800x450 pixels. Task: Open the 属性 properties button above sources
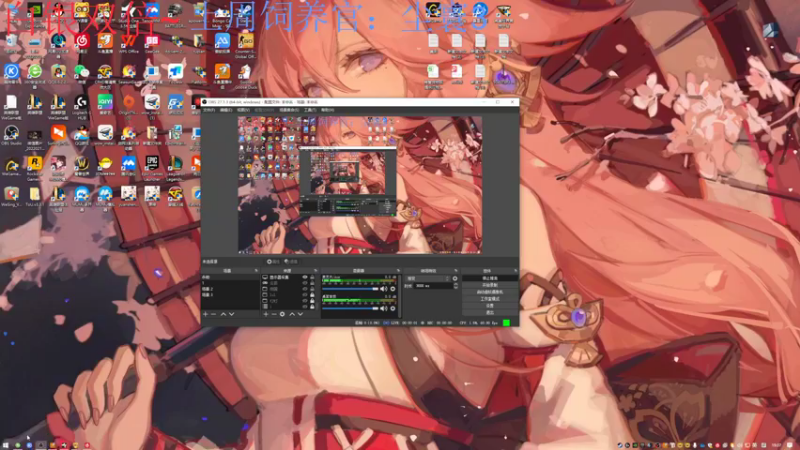pos(273,262)
